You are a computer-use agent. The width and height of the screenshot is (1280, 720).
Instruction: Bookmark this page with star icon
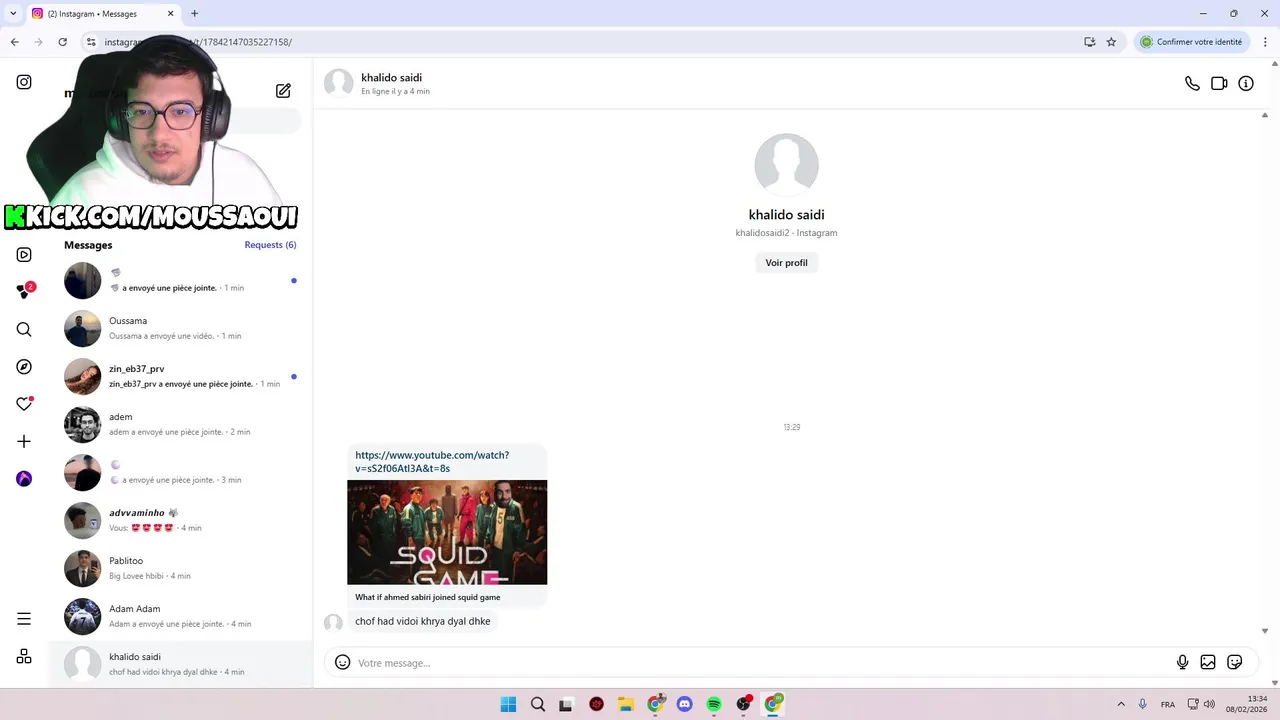tap(1111, 42)
